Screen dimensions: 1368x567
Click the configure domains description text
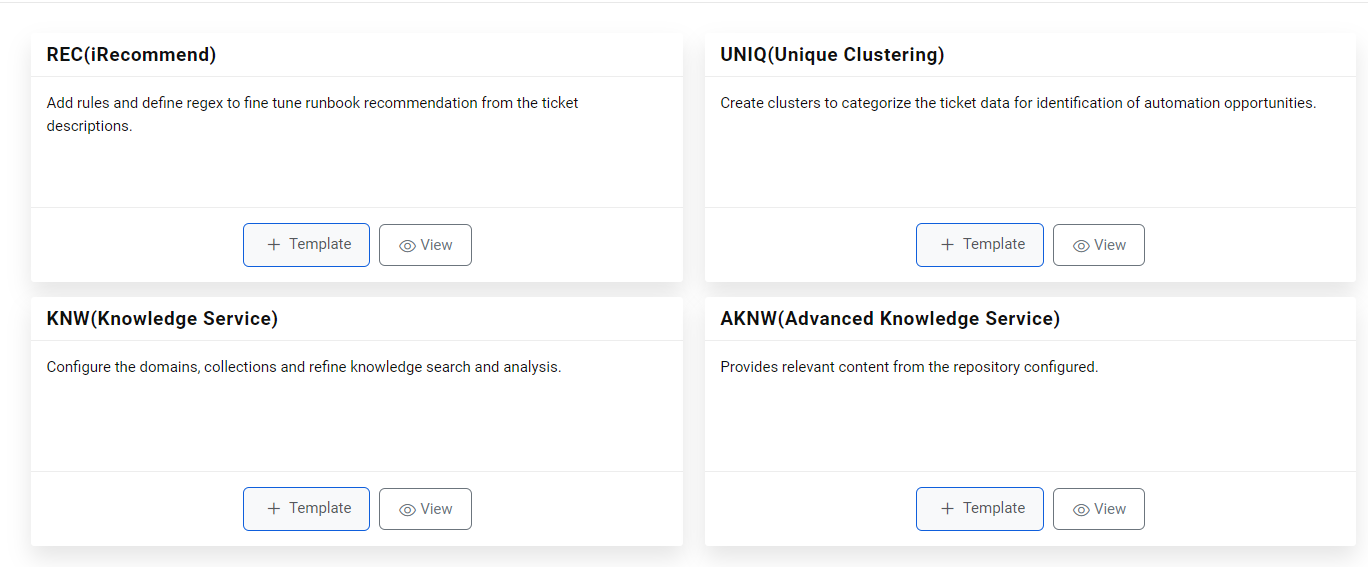(x=304, y=367)
